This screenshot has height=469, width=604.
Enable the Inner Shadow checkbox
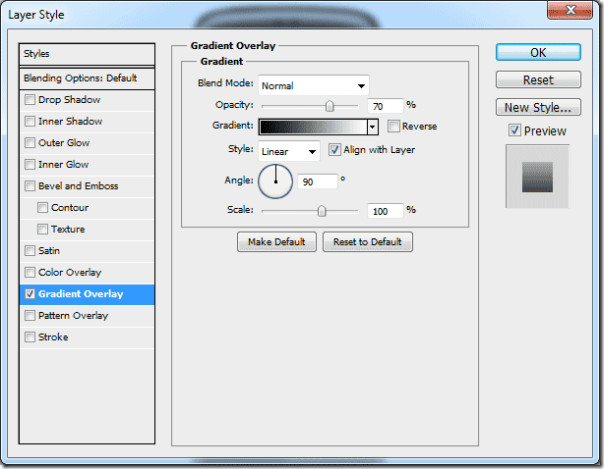(x=30, y=121)
